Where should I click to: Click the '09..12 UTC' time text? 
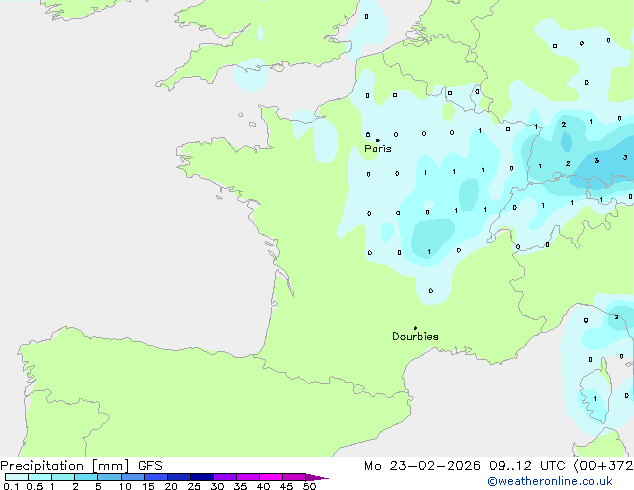coord(527,466)
